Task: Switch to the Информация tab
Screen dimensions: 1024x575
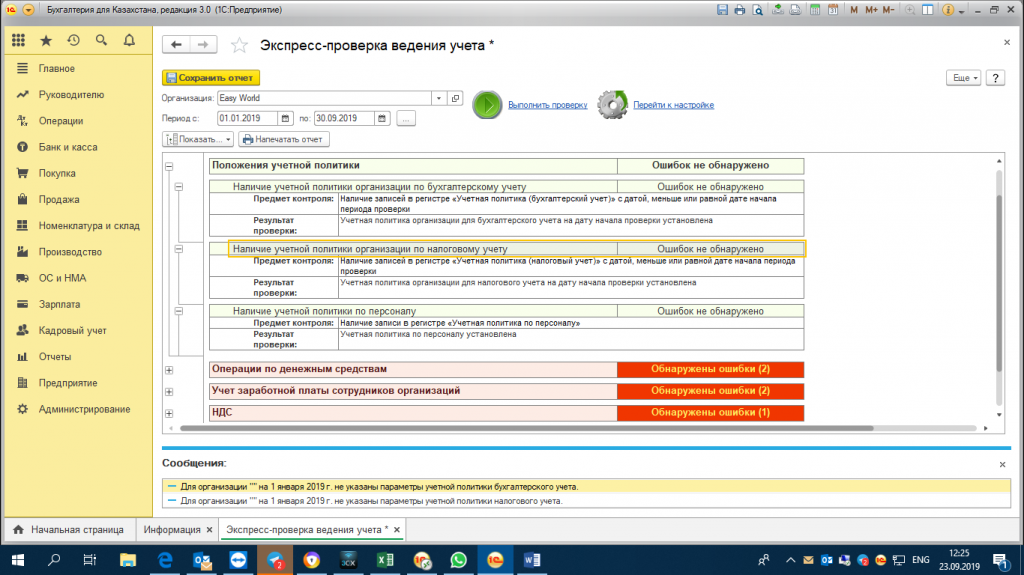Action: pyautogui.click(x=172, y=529)
